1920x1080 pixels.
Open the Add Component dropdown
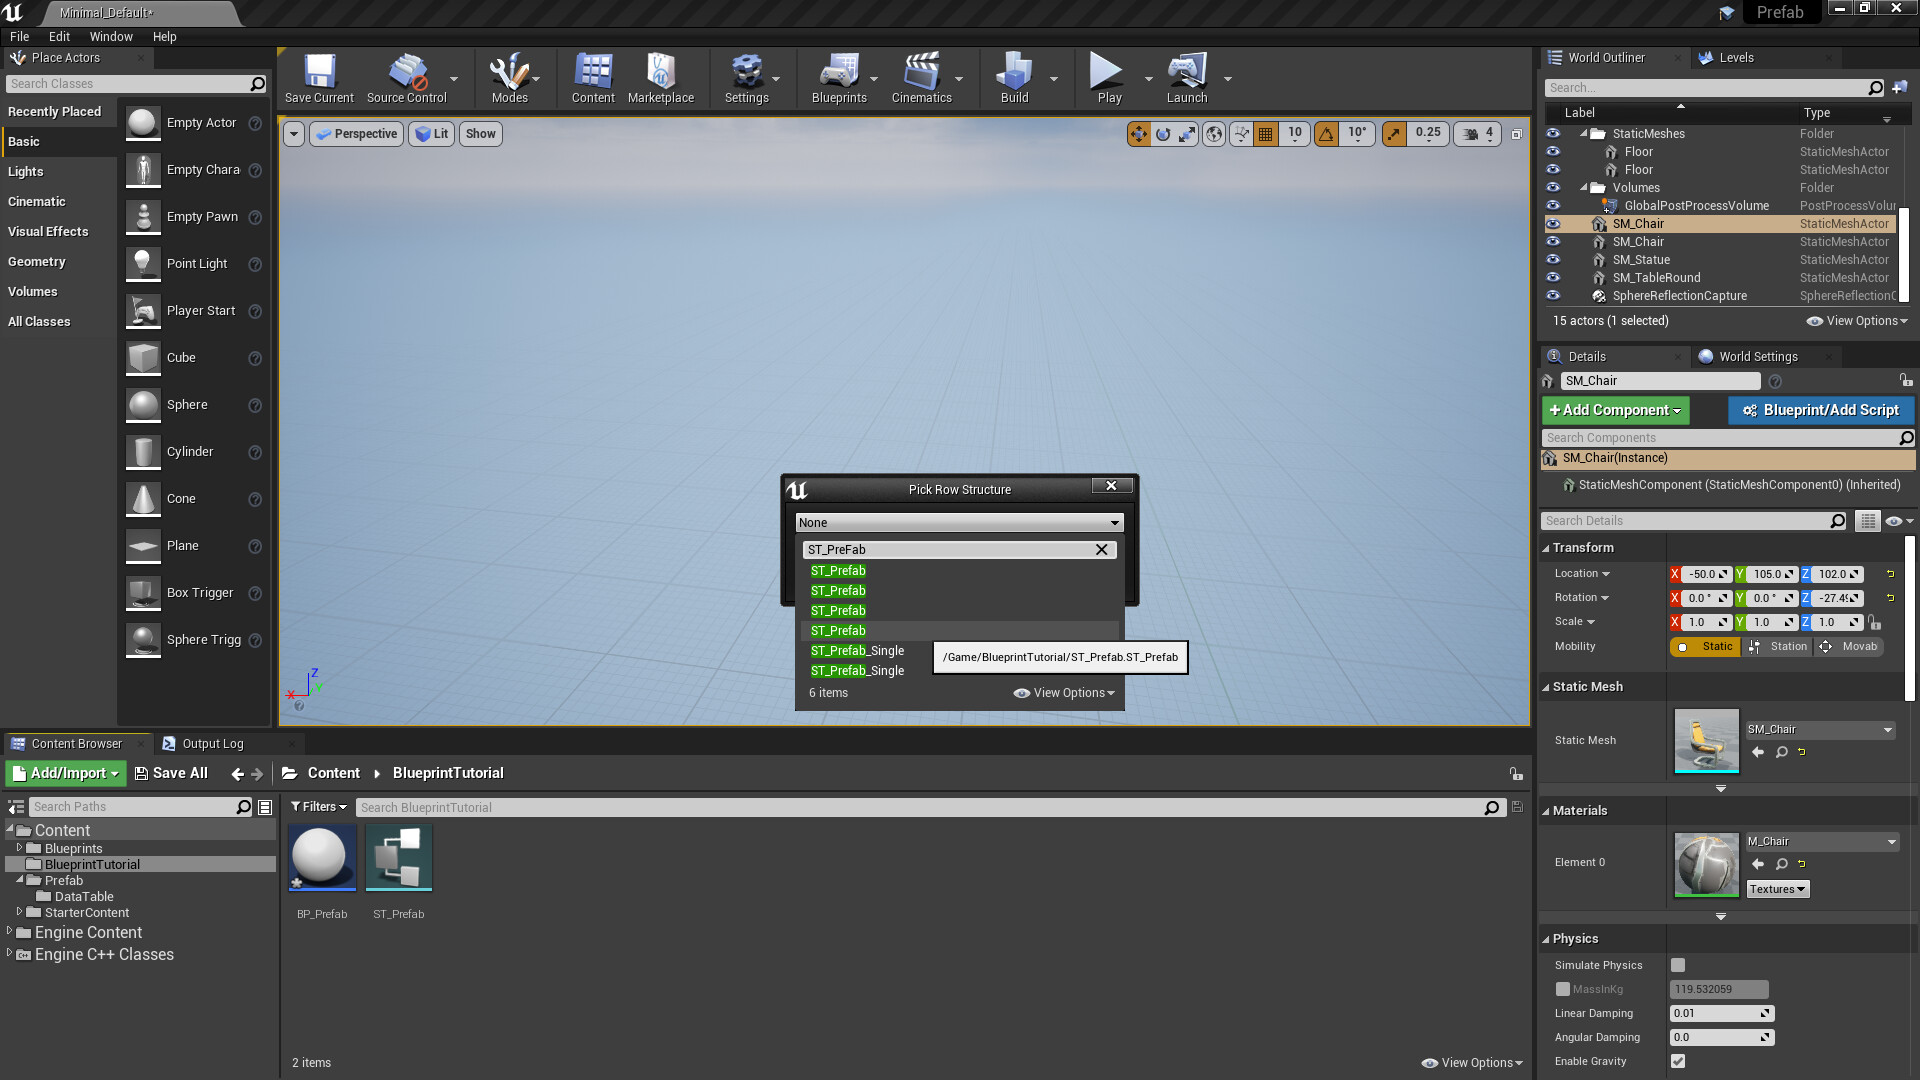click(1615, 410)
